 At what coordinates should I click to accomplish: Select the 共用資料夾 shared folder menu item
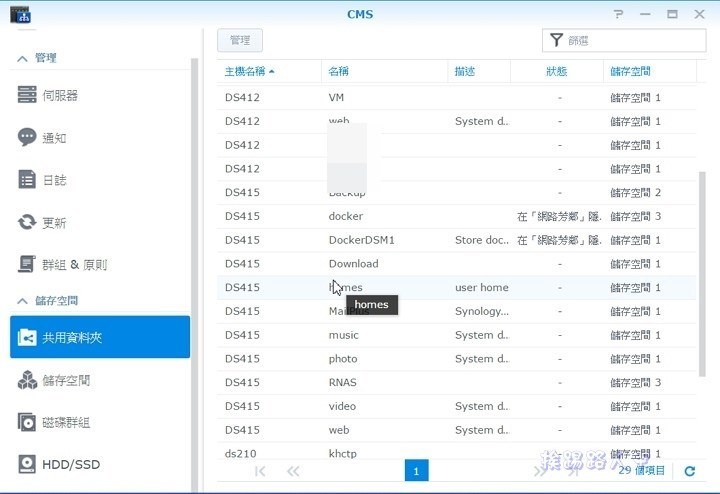point(100,337)
